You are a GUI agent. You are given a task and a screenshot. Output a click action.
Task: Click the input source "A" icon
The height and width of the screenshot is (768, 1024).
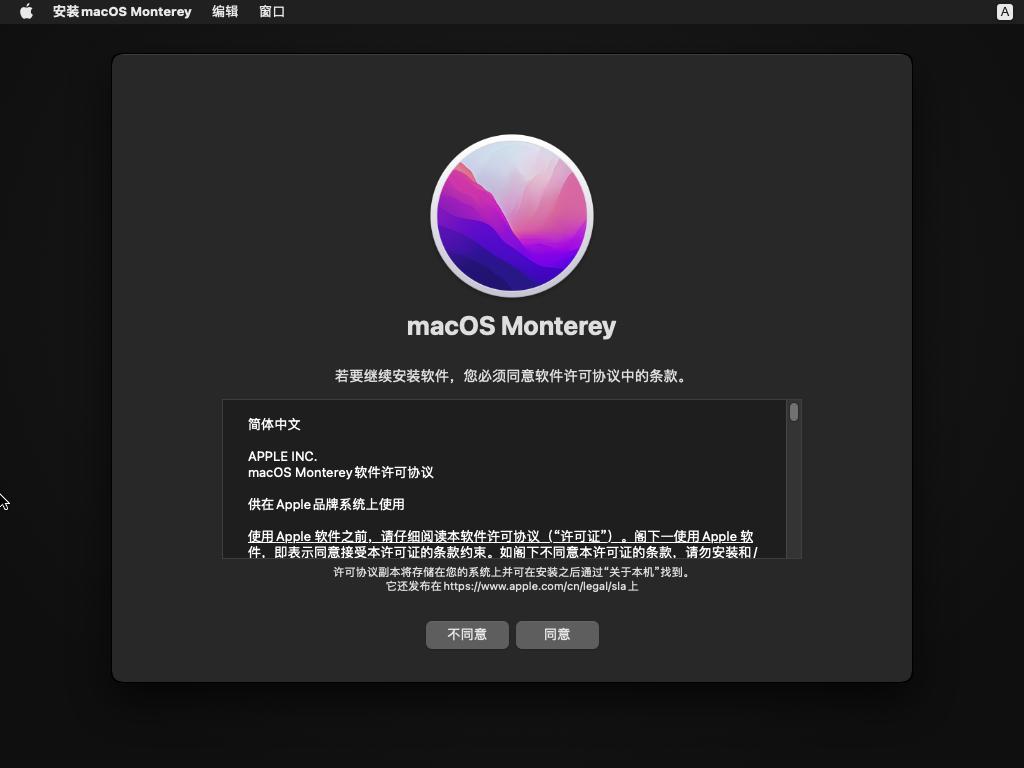pyautogui.click(x=1004, y=11)
